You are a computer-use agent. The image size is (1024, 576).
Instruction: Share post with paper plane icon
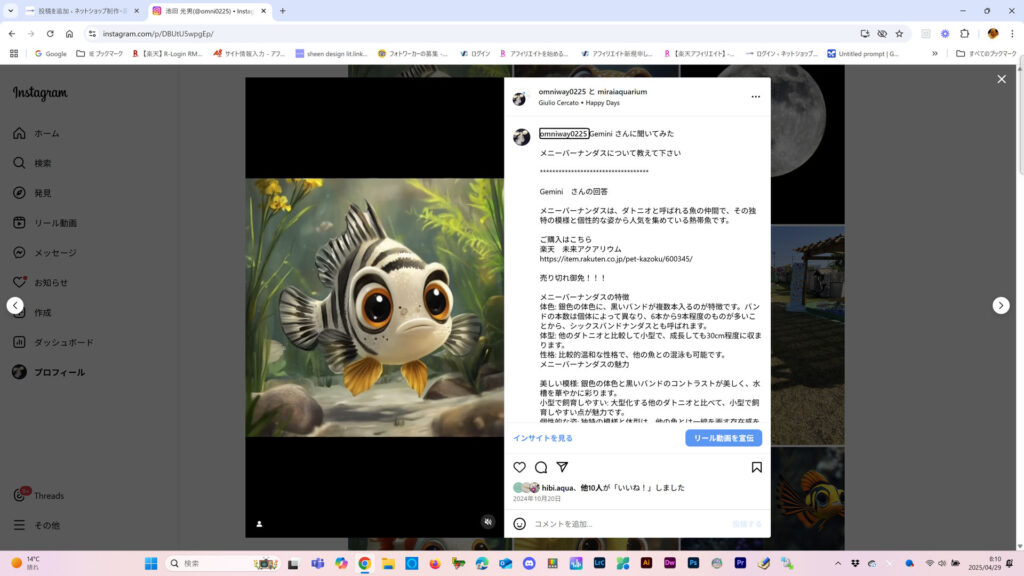(x=562, y=467)
